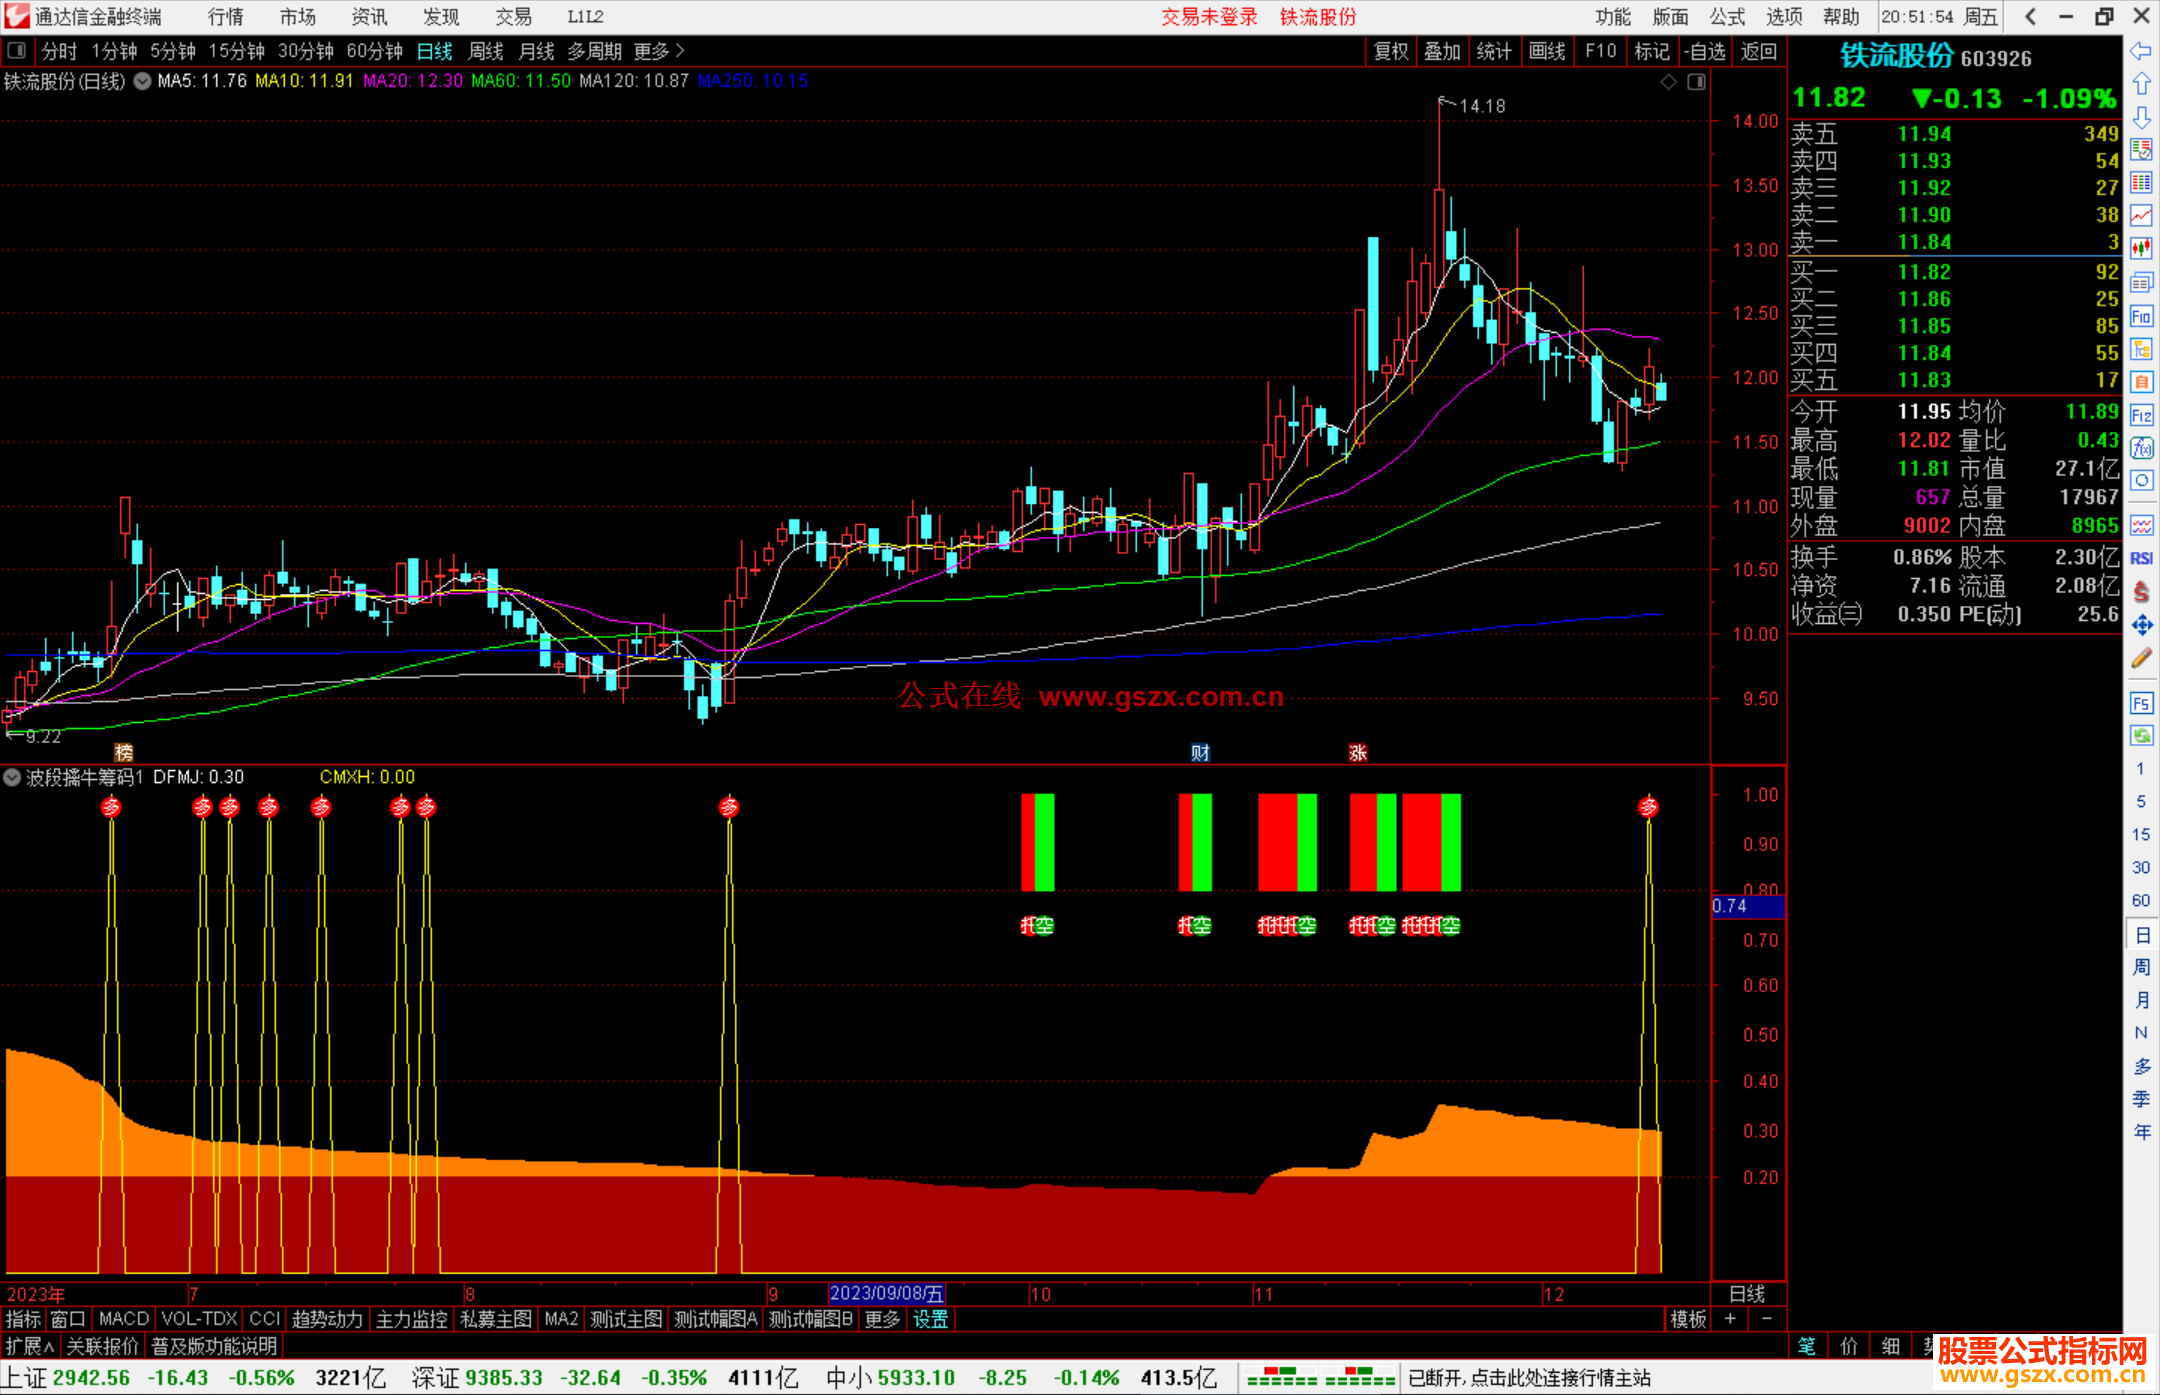Switch to the 周线 period tab
The image size is (2160, 1395).
[x=486, y=51]
